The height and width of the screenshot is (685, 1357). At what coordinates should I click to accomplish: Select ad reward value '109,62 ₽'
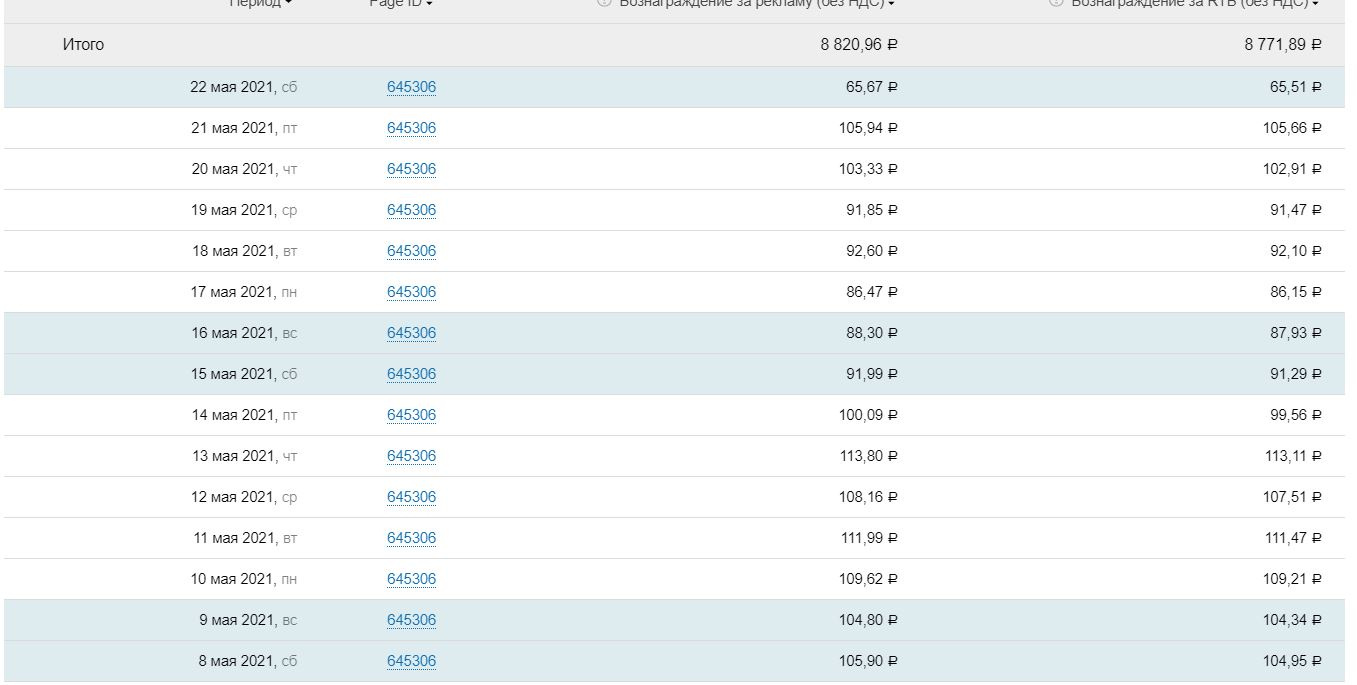[868, 579]
